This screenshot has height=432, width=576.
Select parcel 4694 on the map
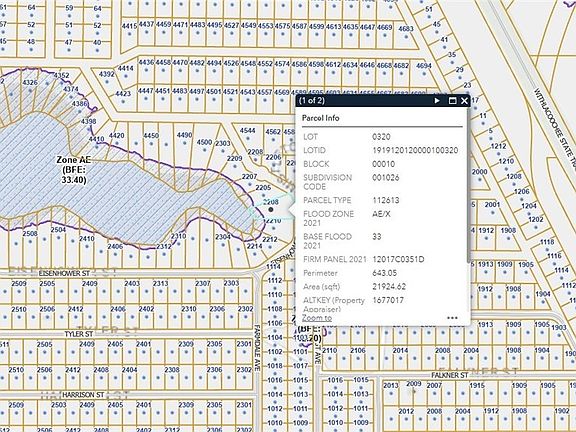click(x=424, y=66)
